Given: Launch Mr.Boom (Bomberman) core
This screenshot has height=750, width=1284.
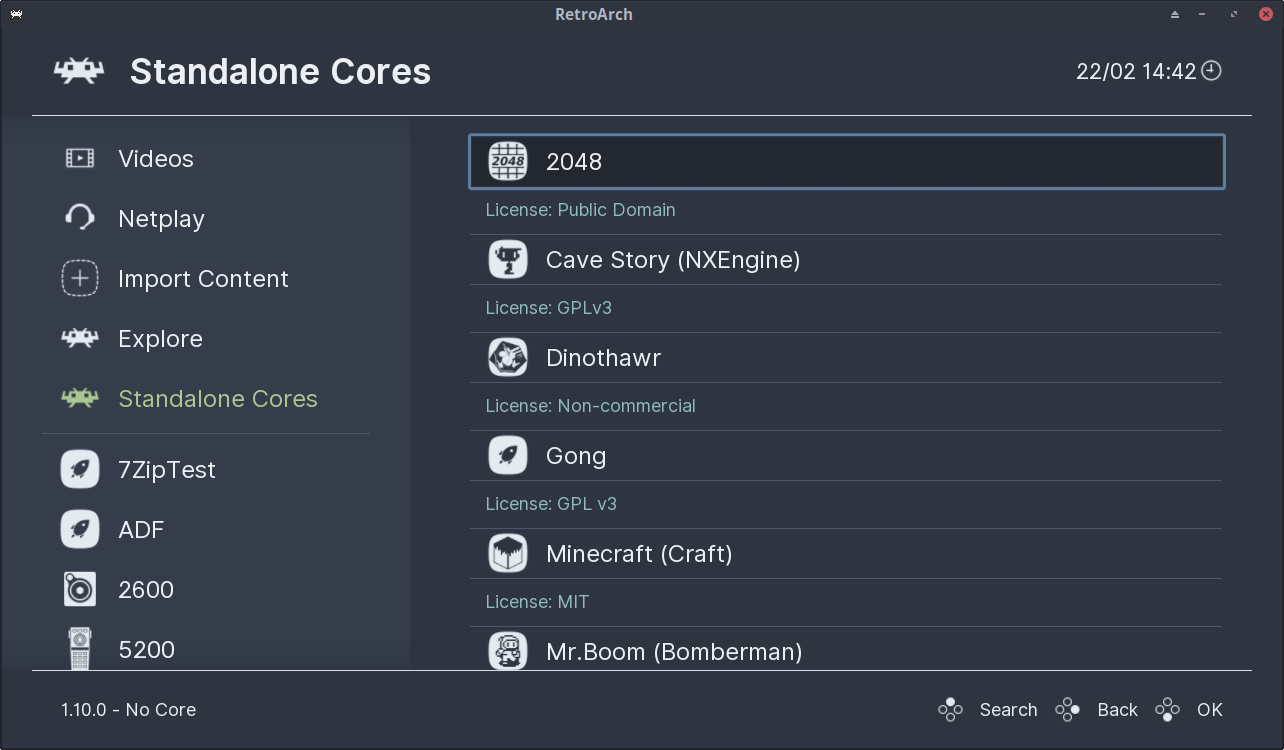Looking at the screenshot, I should click(846, 651).
